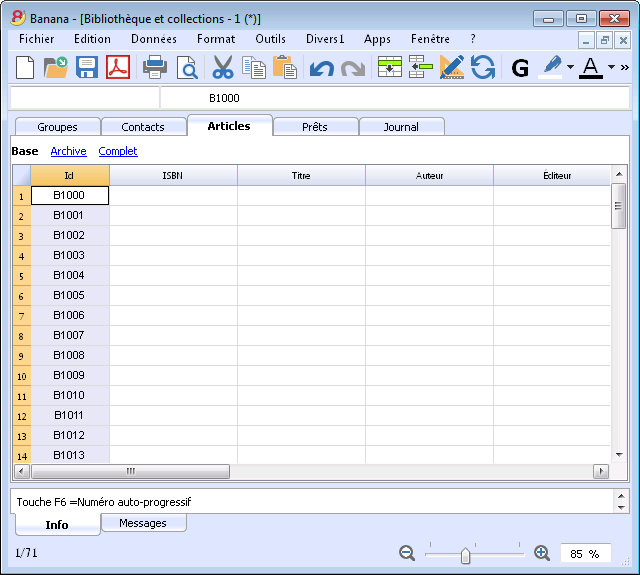The image size is (640, 575).
Task: Cut selection with scissors icon
Action: click(222, 67)
